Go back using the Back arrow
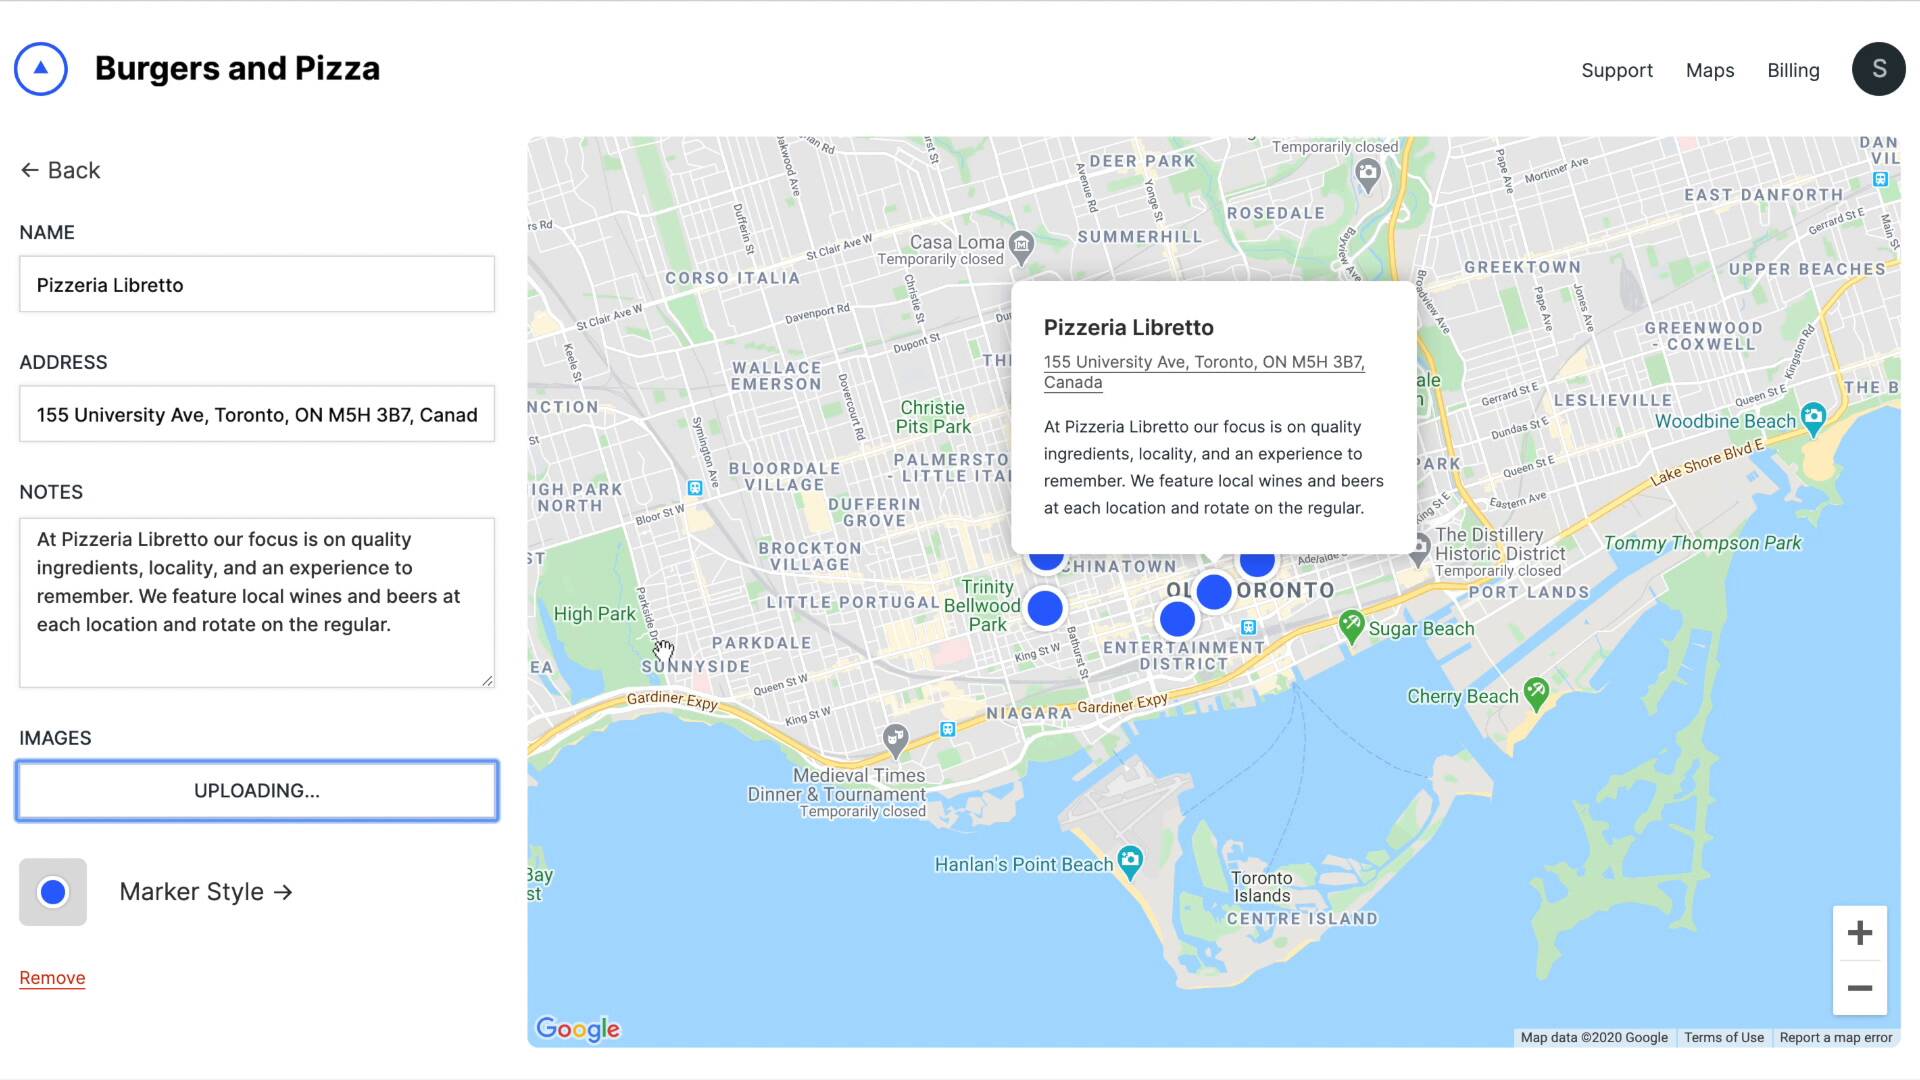The height and width of the screenshot is (1080, 1920). tap(60, 170)
